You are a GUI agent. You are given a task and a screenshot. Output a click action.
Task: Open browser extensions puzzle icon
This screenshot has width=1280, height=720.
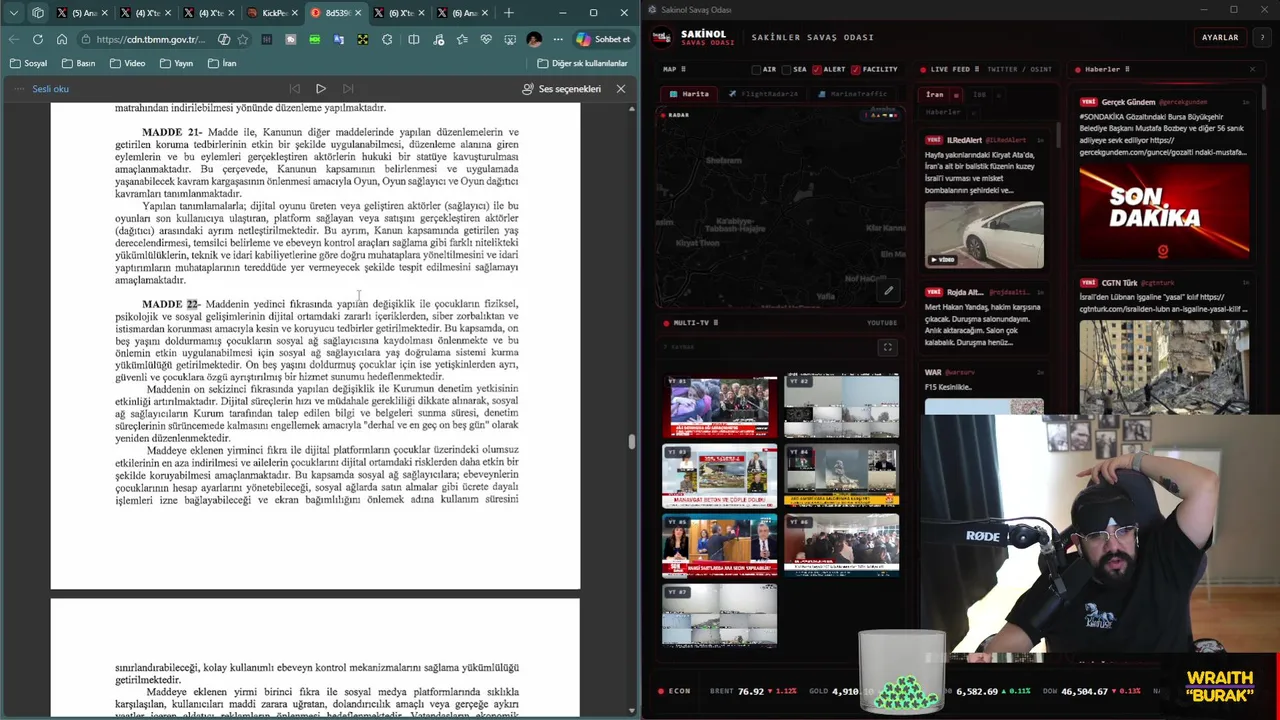point(387,39)
